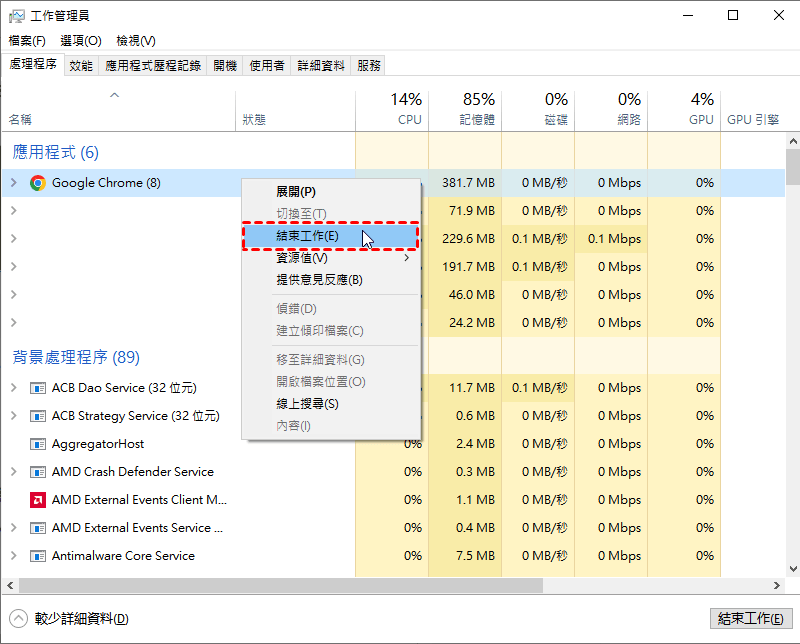Expand the ACB Dao Service entry
The width and height of the screenshot is (800, 644).
click(13, 388)
